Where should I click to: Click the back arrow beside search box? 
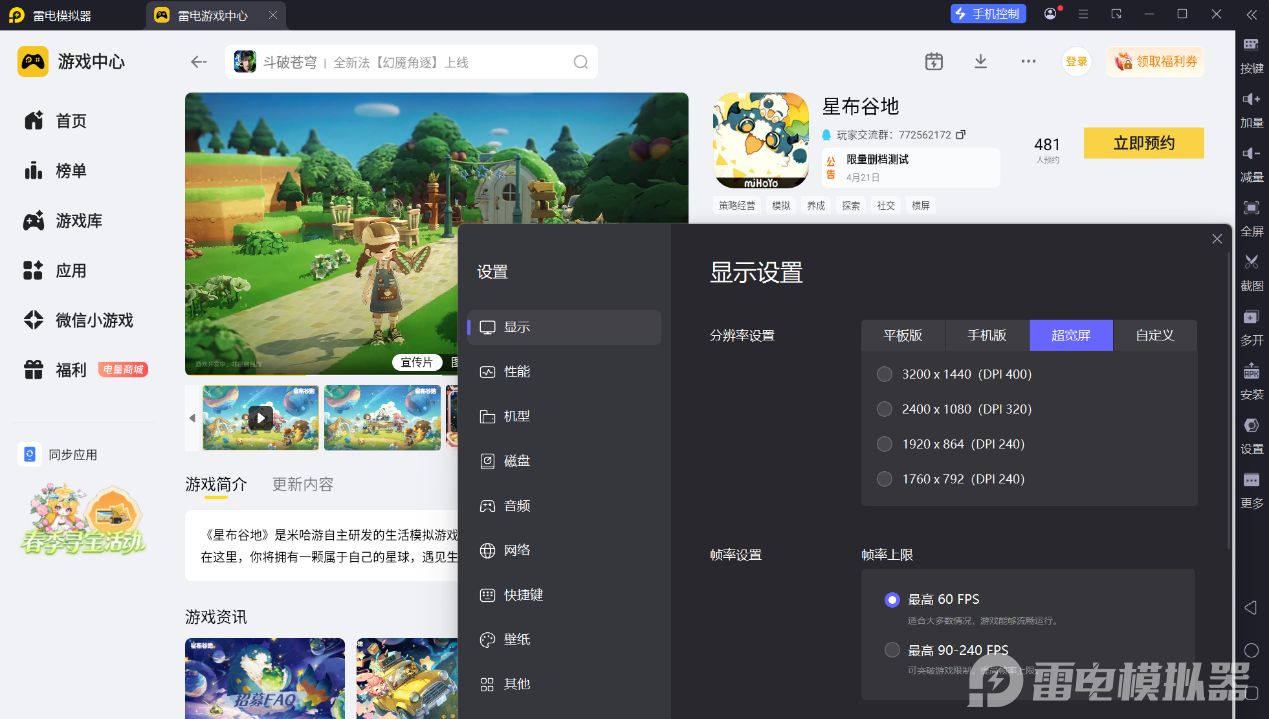(199, 62)
